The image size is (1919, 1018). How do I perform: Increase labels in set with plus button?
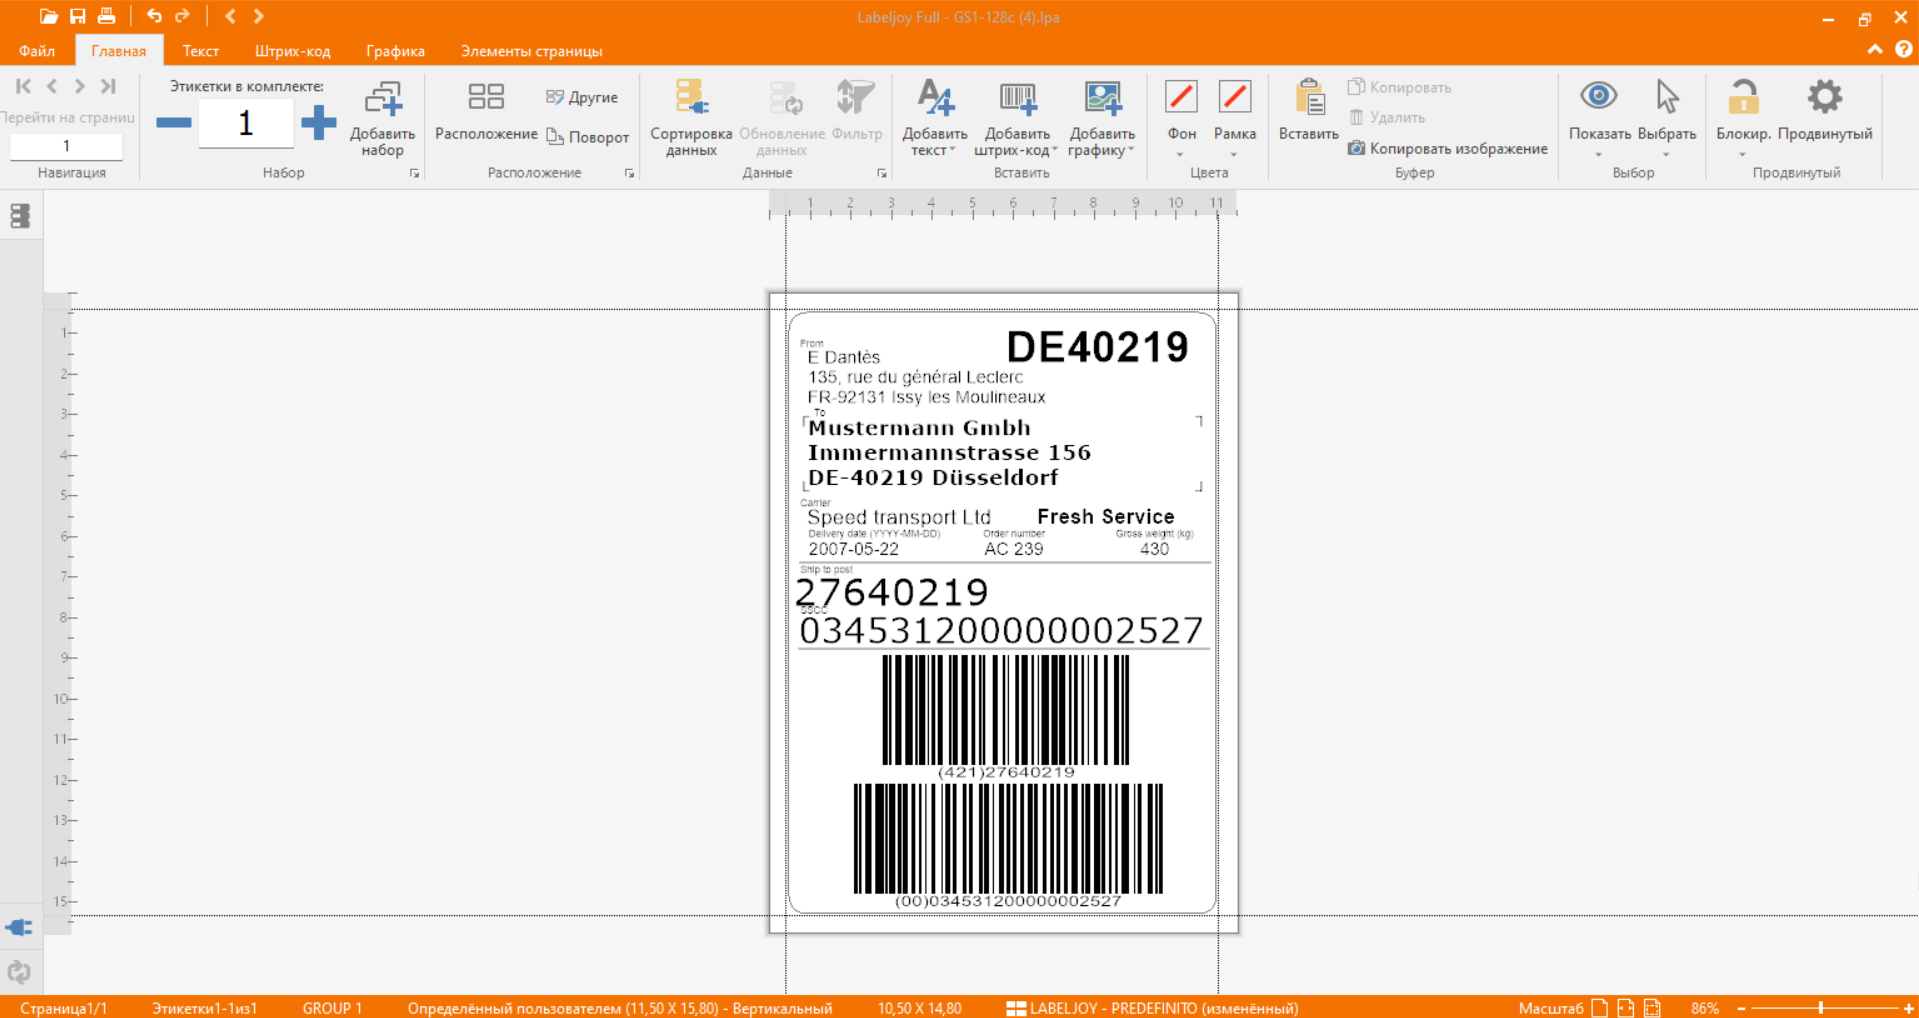pos(319,123)
